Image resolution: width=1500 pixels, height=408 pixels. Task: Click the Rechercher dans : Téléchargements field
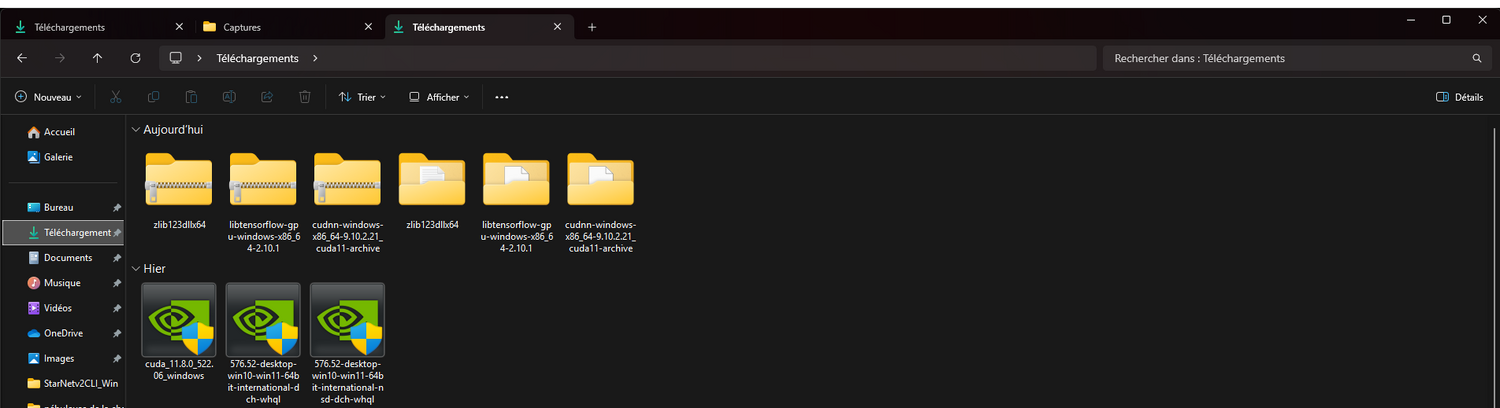tap(1297, 58)
